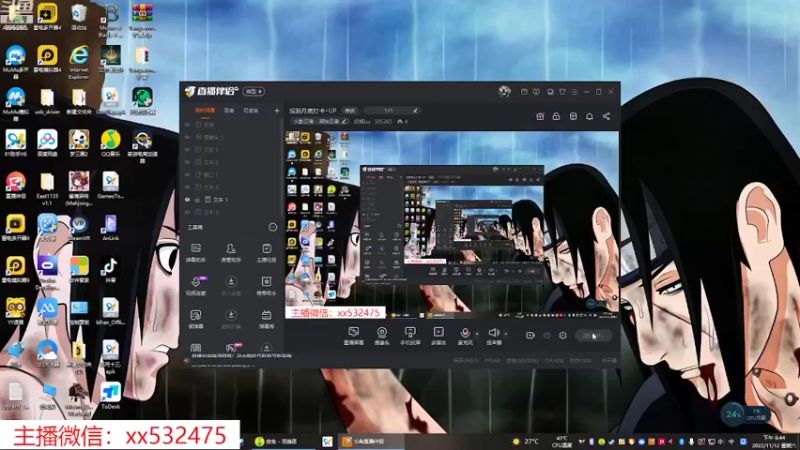The image size is (800, 450).
Task: Click the padlock icon in top-right toolbar
Action: (x=556, y=116)
